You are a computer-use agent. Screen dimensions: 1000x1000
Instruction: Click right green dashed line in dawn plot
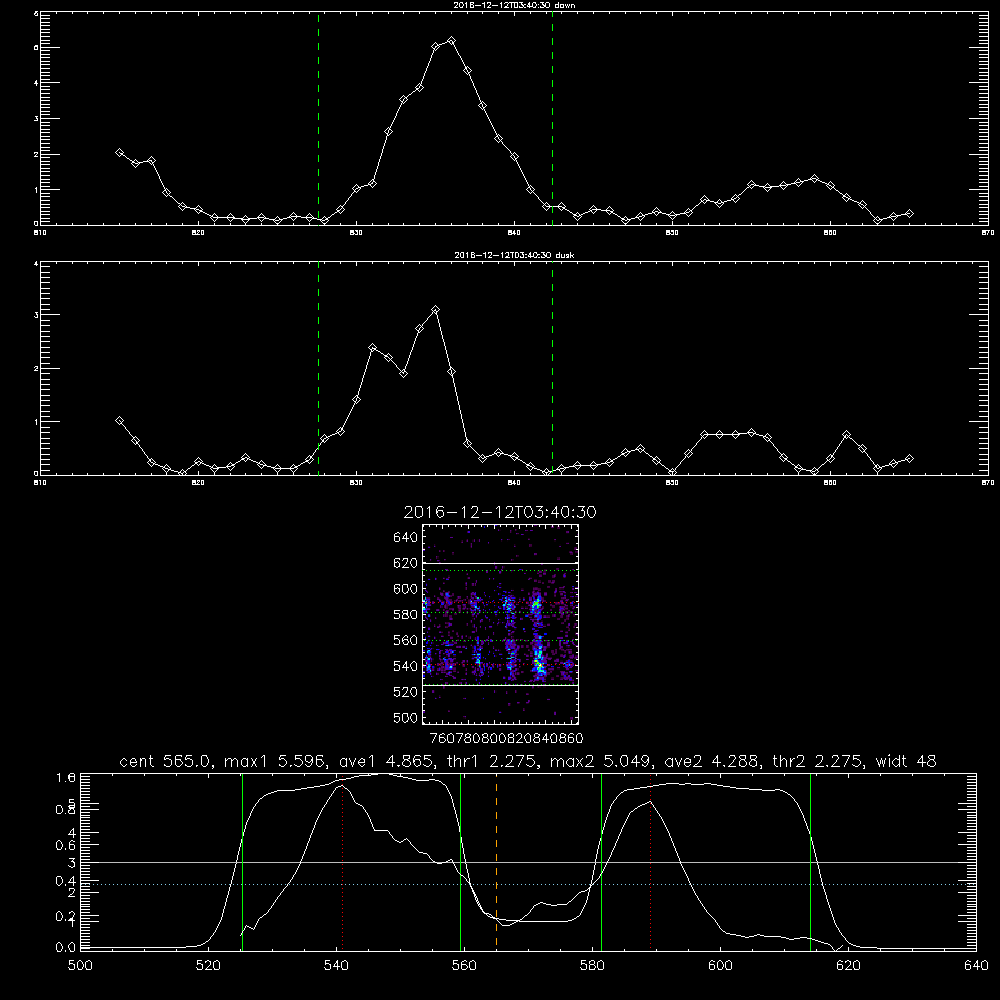coord(552,118)
